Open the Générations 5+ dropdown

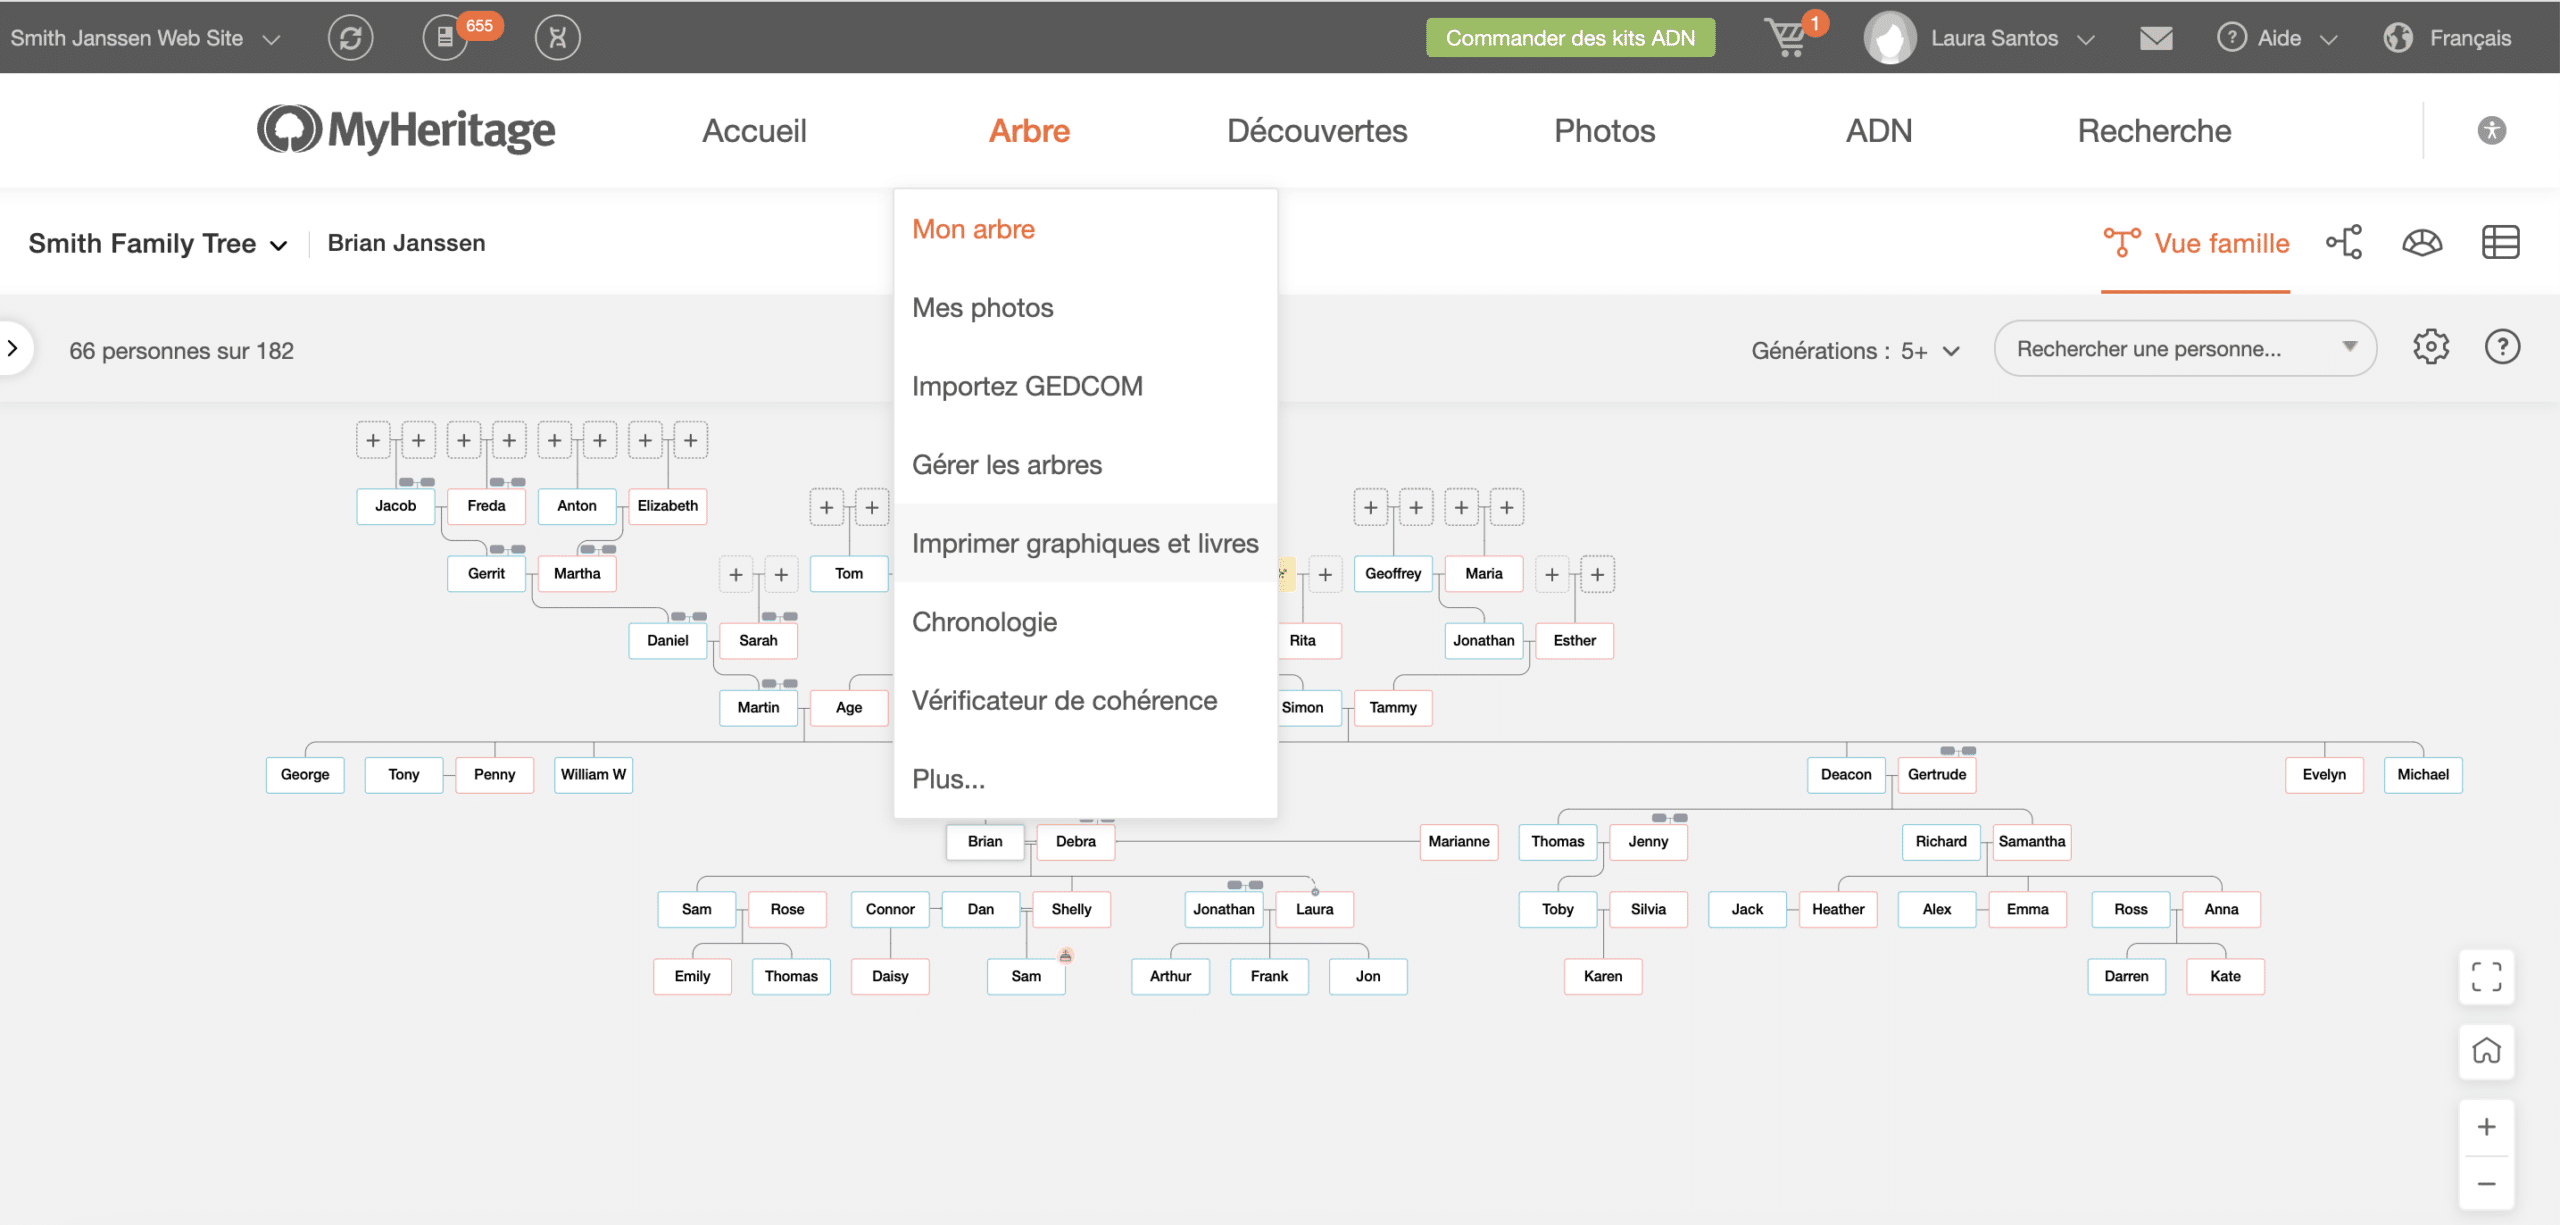(1855, 351)
